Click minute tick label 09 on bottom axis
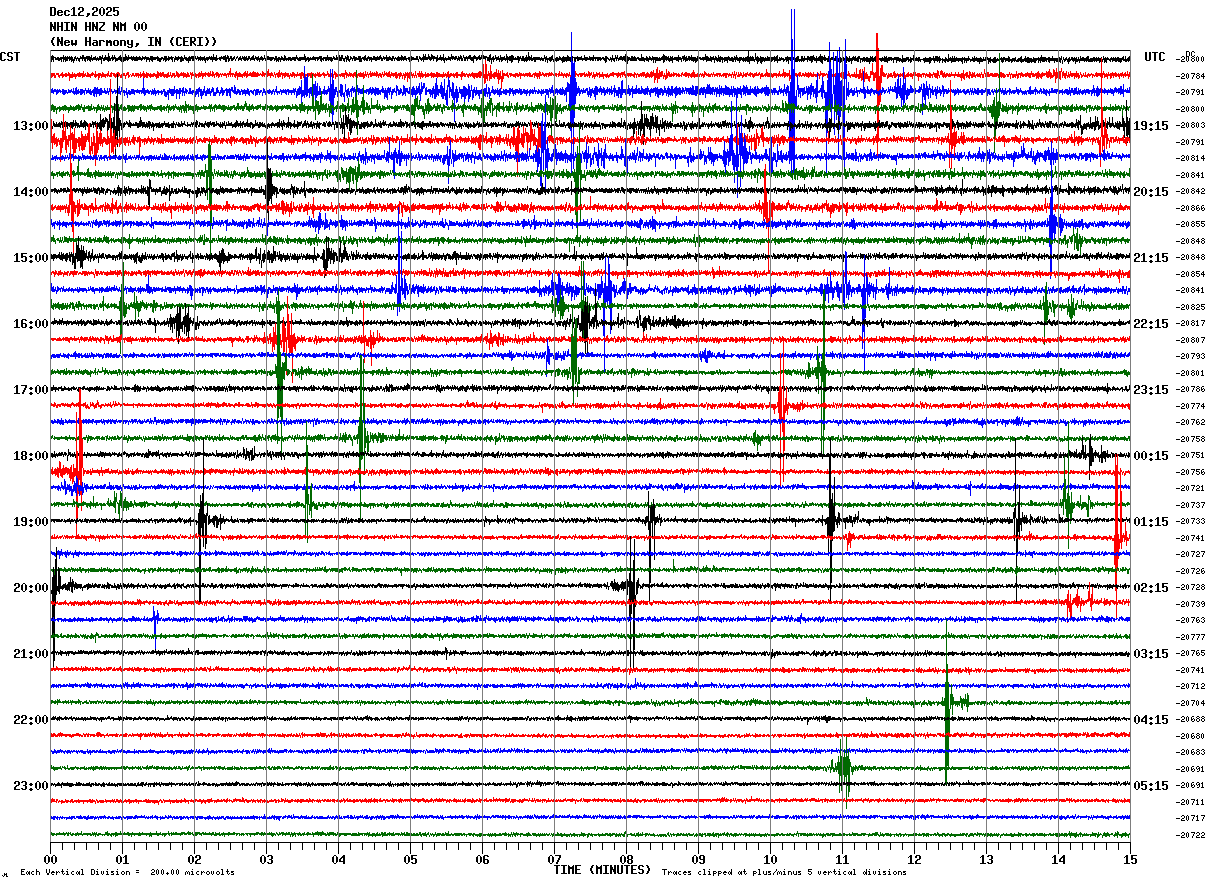1210x886 pixels. 698,859
